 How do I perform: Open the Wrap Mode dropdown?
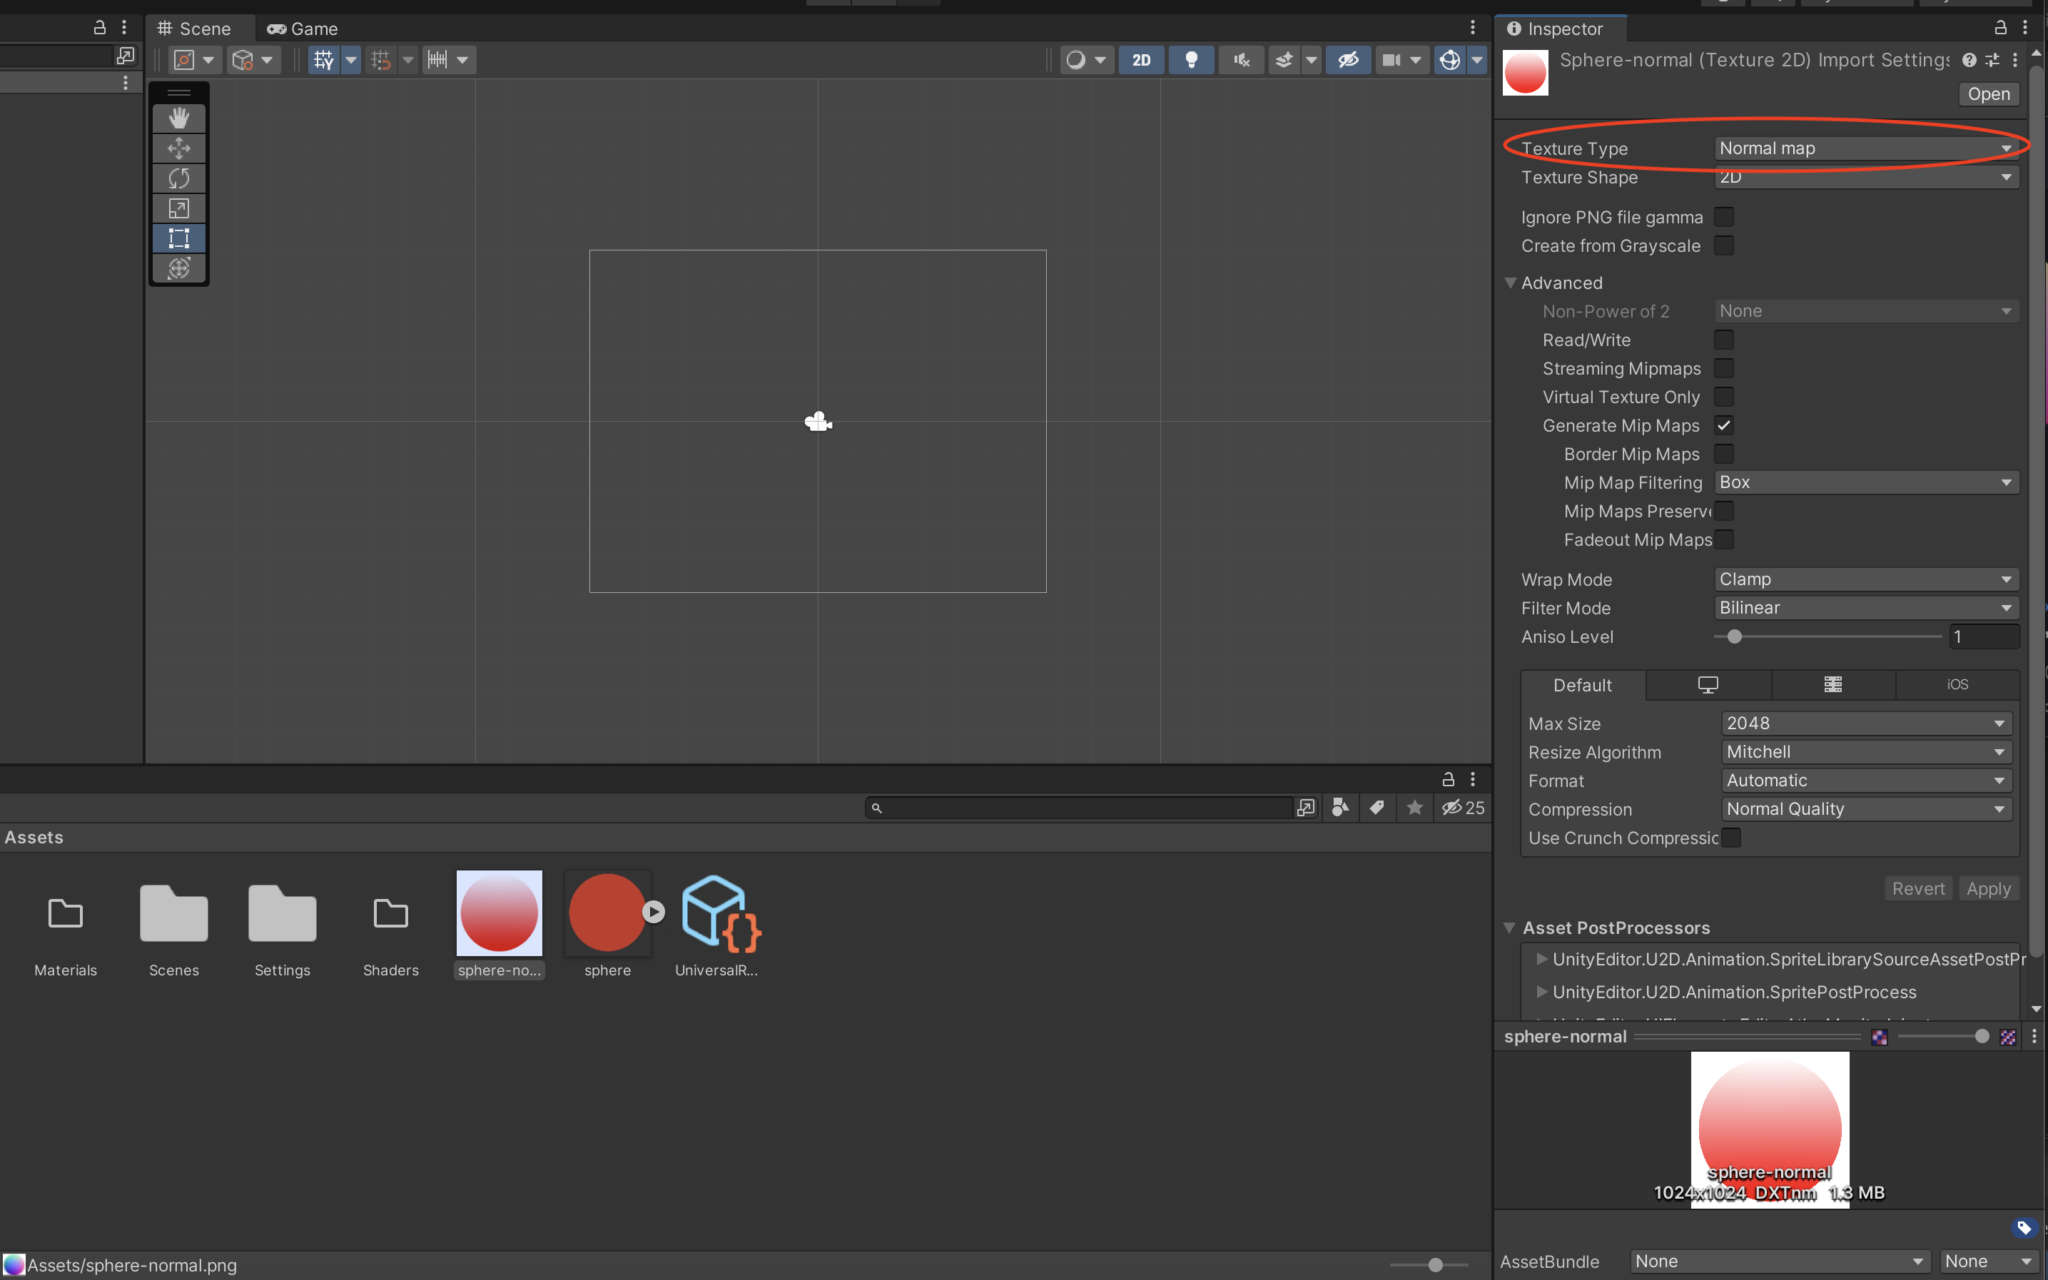[x=1864, y=579]
